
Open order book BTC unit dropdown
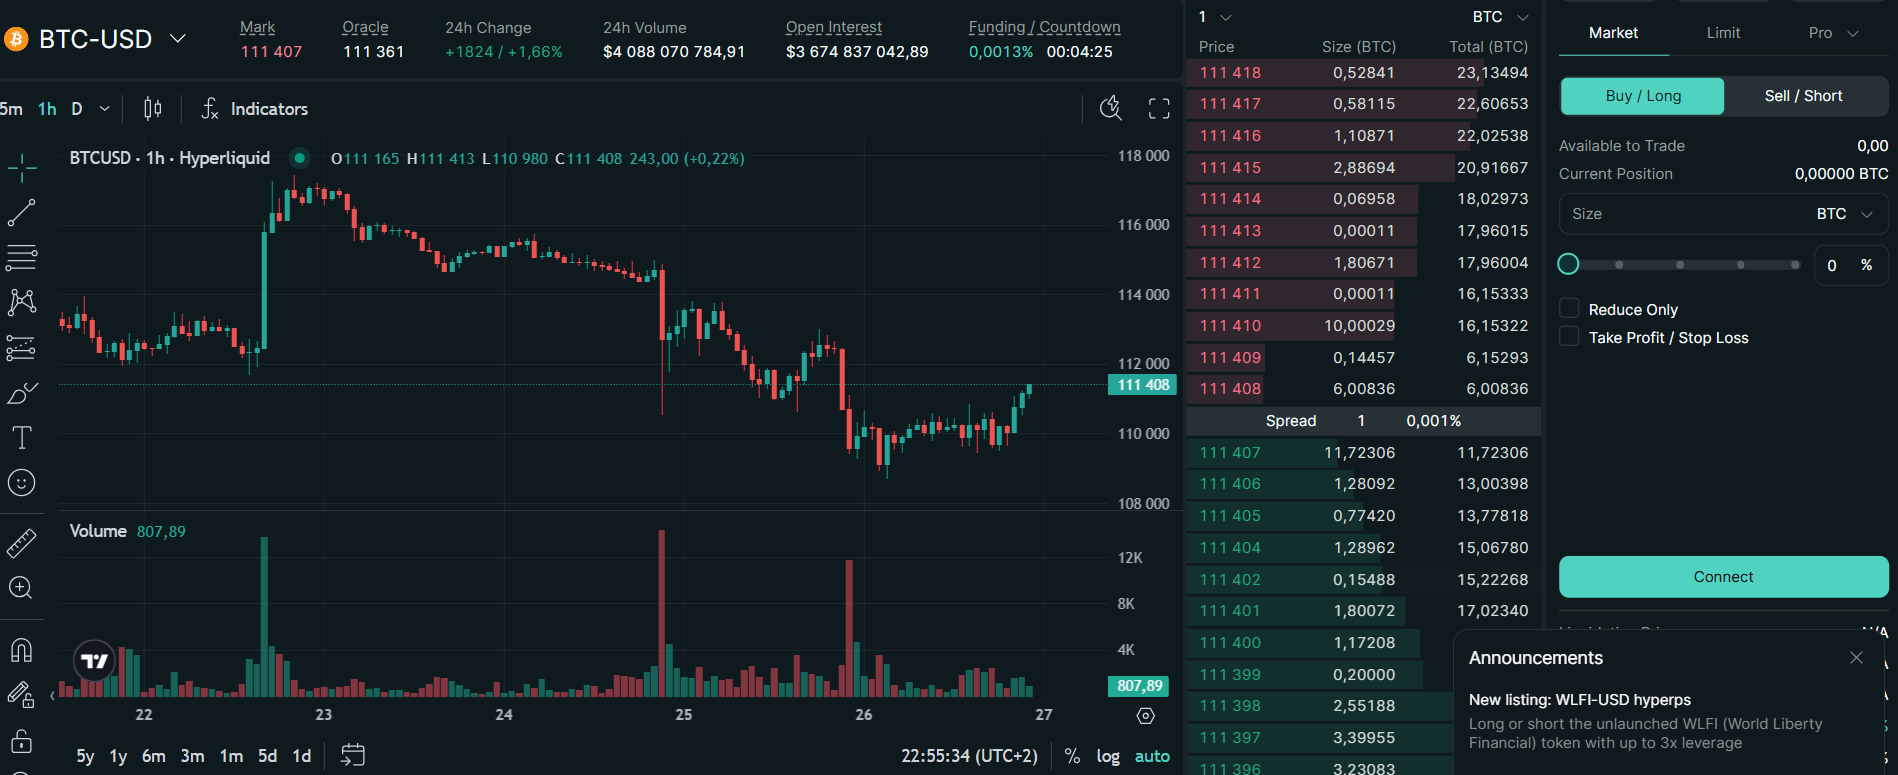pos(1501,17)
